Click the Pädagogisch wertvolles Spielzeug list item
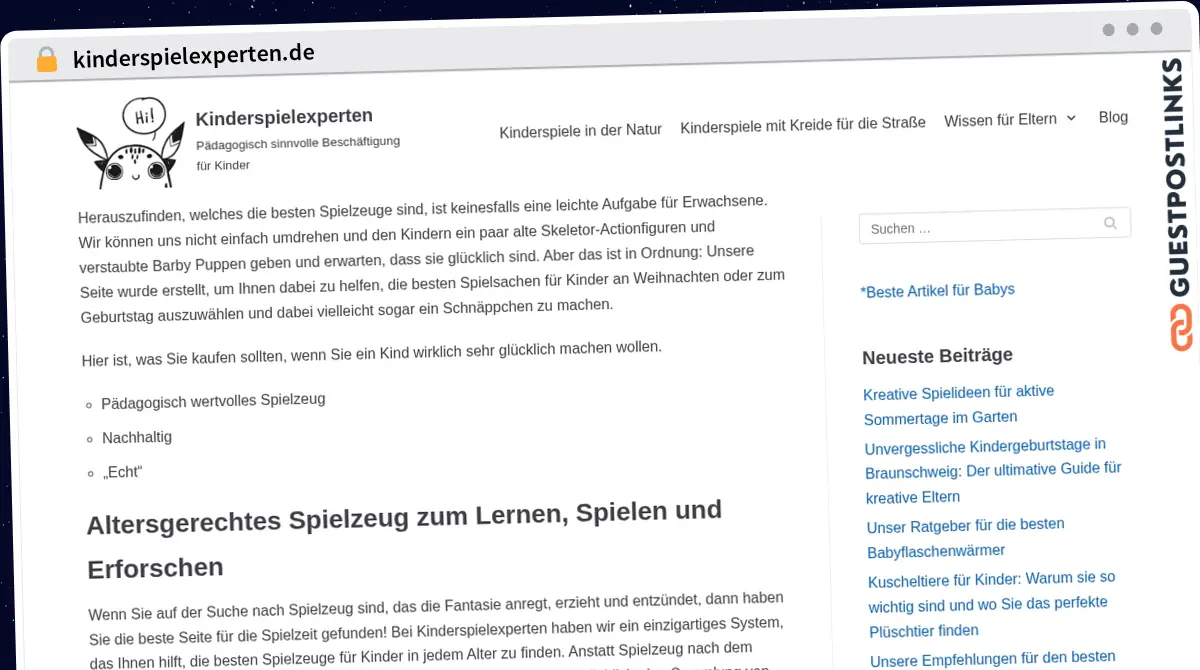The height and width of the screenshot is (670, 1200). [213, 401]
